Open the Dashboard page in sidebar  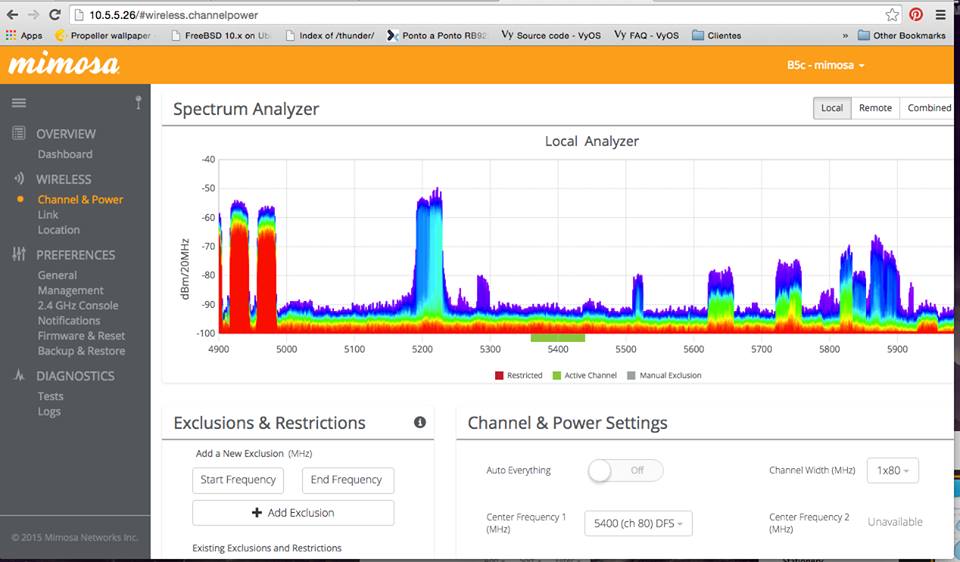65,154
